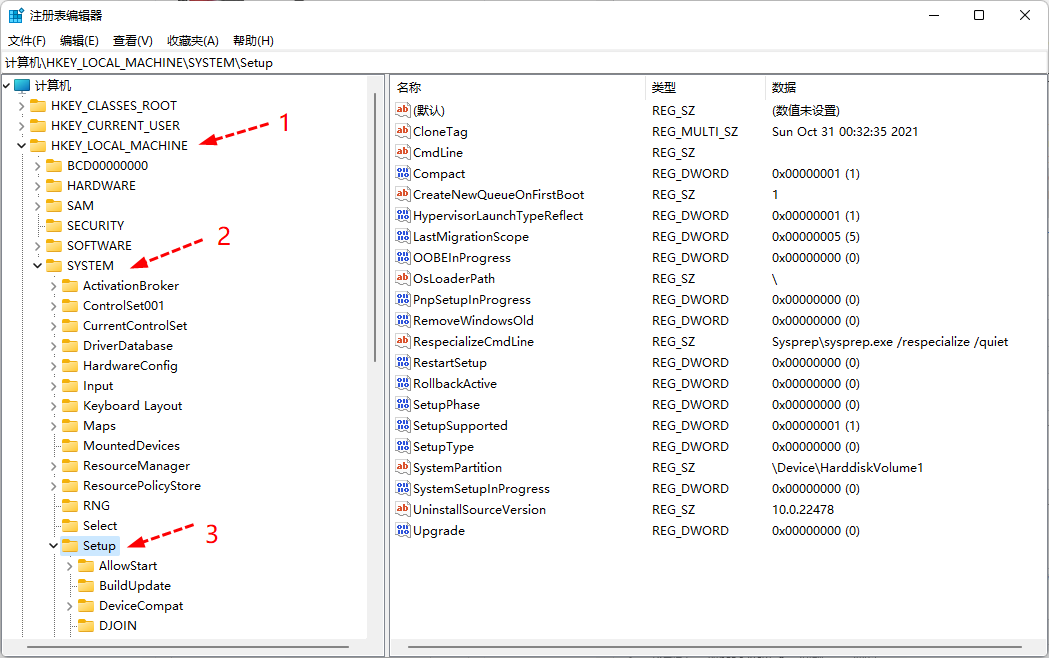Click the 数据 column header
The image size is (1049, 658).
coord(784,87)
